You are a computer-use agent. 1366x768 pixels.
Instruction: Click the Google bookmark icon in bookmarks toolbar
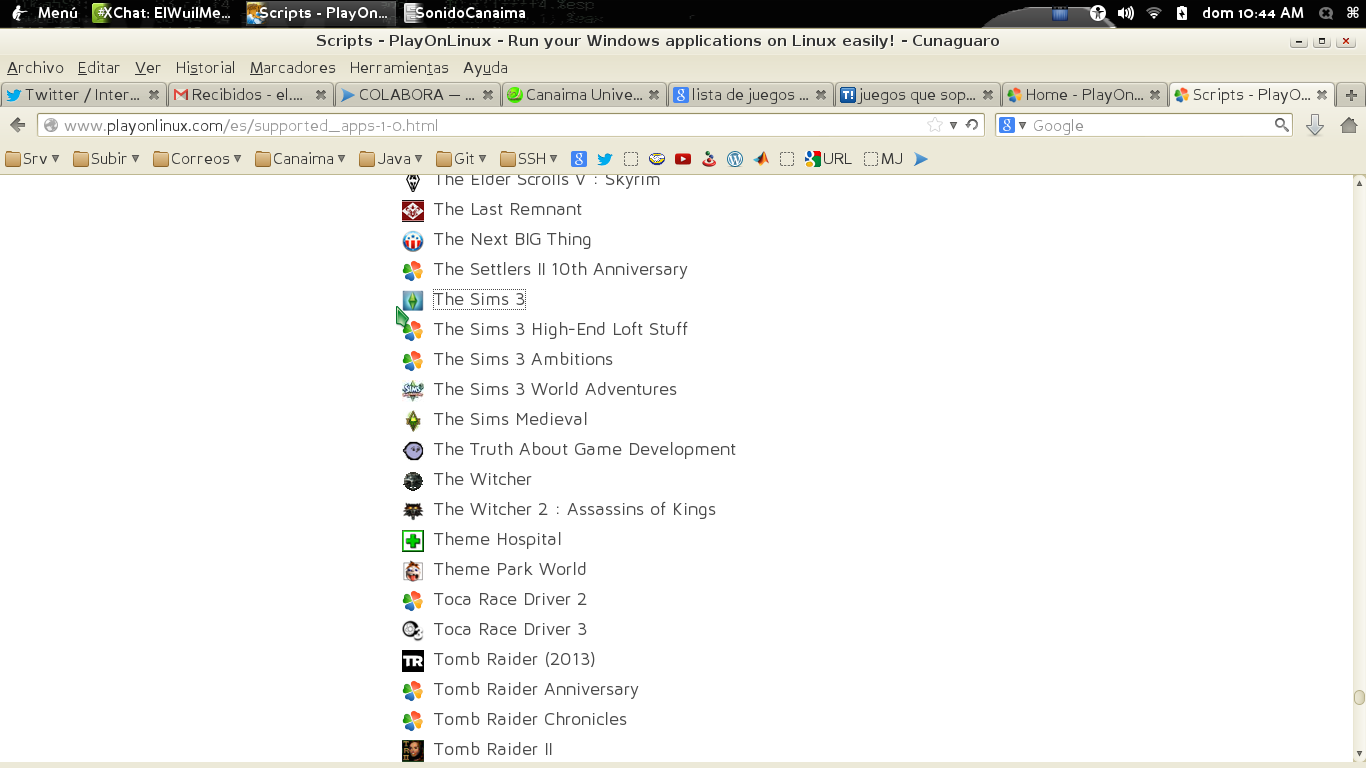(578, 159)
